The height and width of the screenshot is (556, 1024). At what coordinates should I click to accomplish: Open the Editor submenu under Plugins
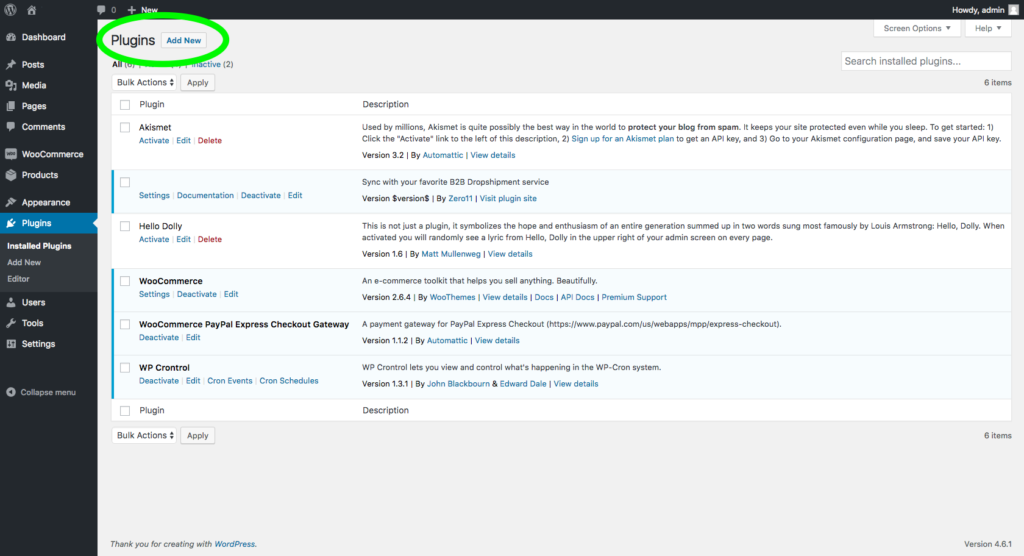point(18,279)
